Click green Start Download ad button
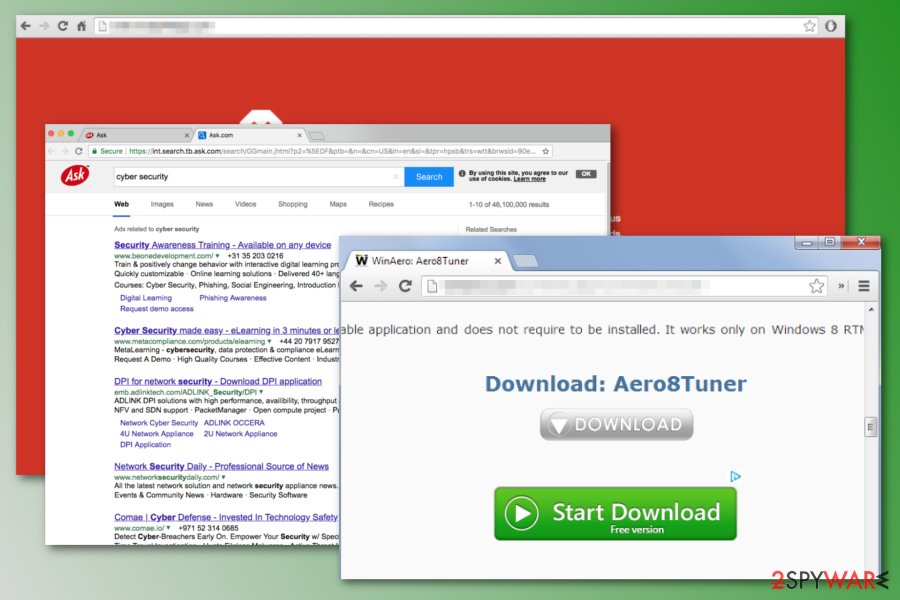Image resolution: width=900 pixels, height=600 pixels. pos(615,514)
